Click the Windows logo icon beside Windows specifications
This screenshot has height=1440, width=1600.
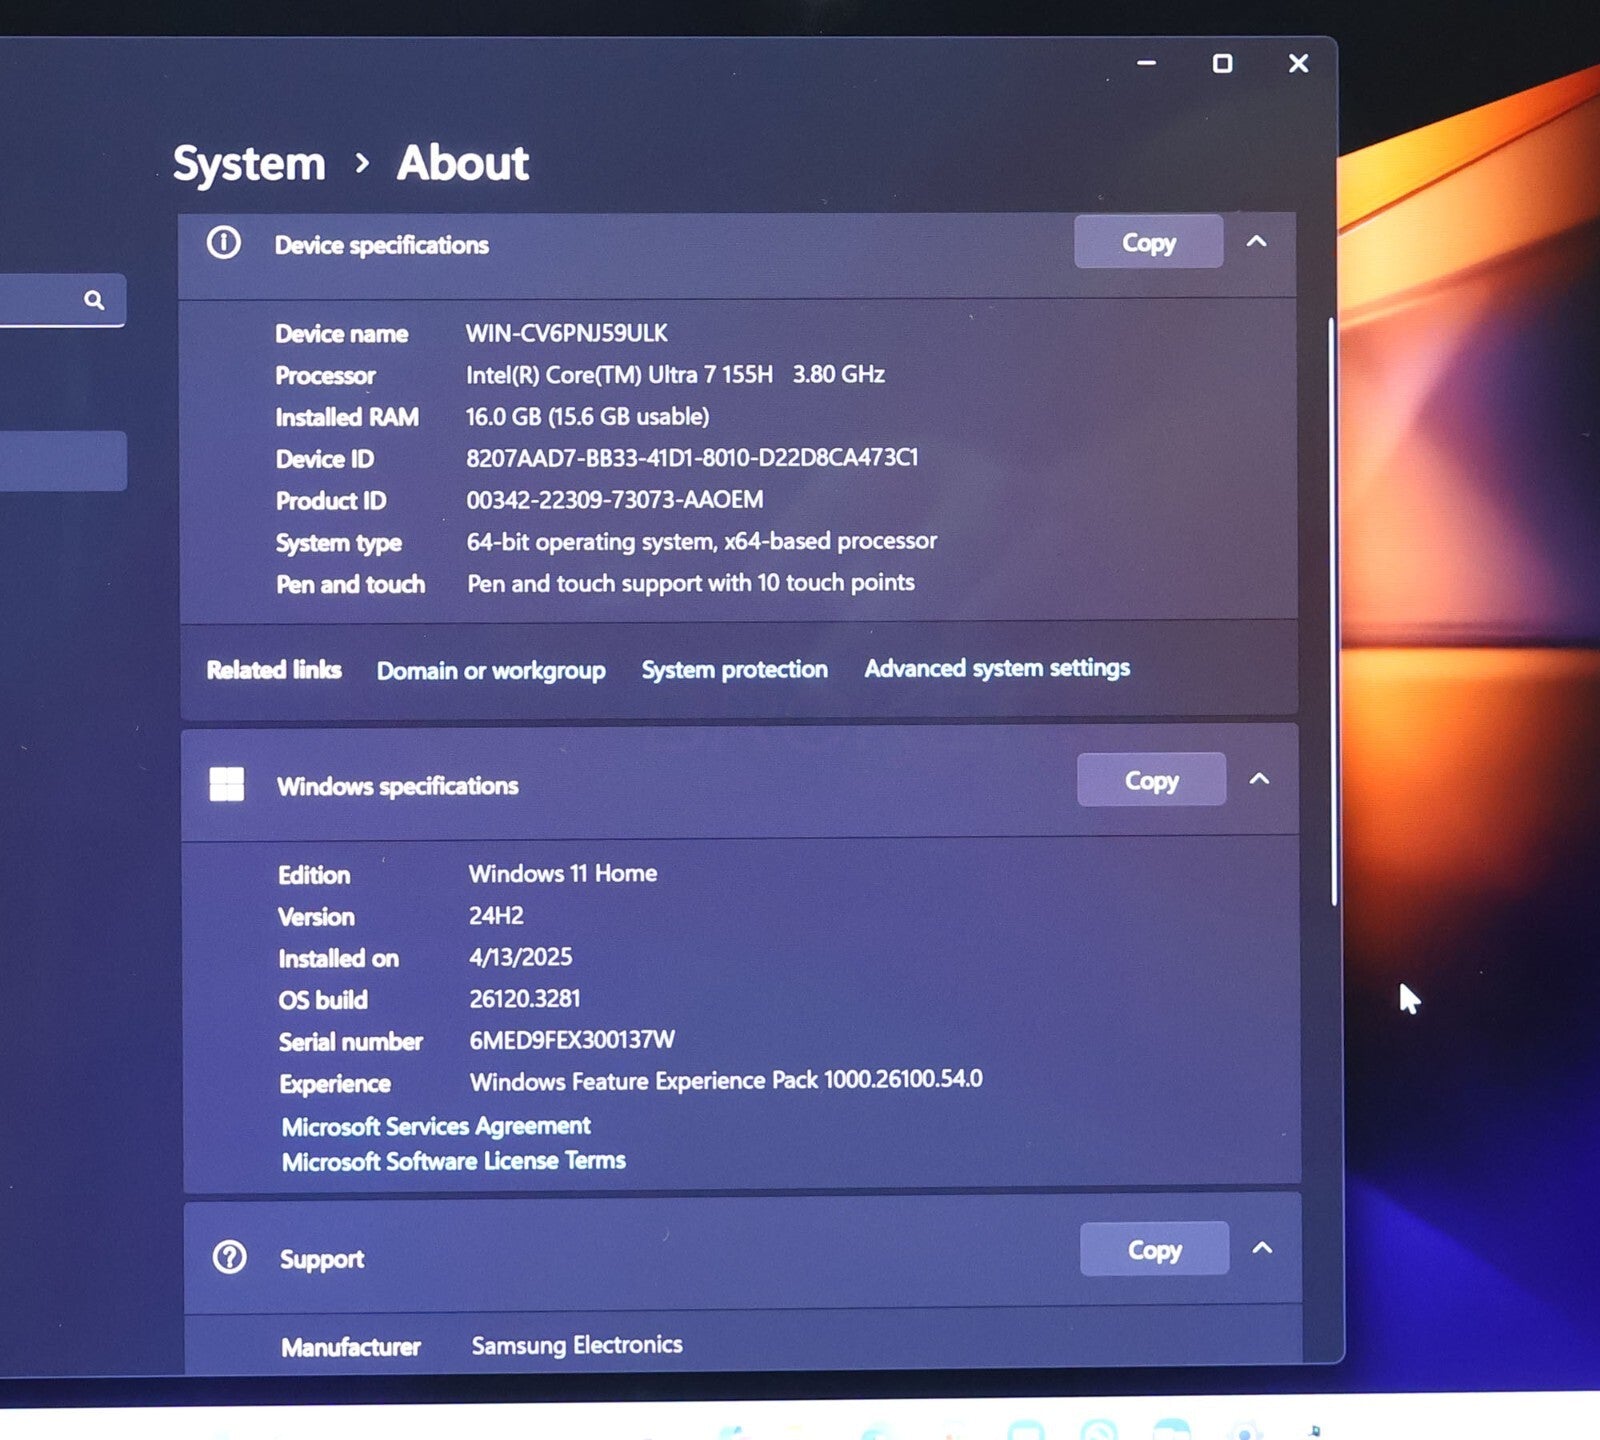(x=227, y=784)
